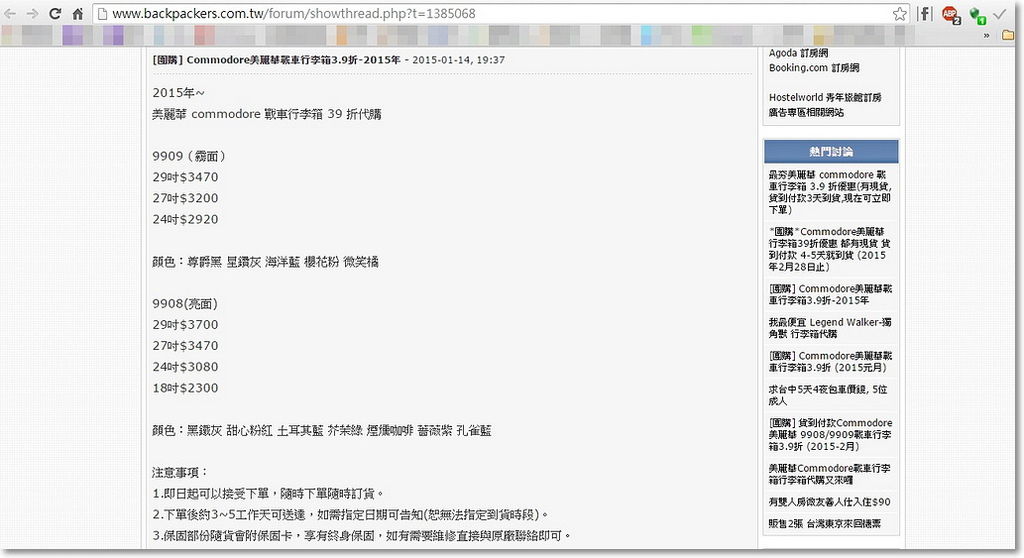This screenshot has height=558, width=1024.
Task: Click the price line 24吋$3080
Action: pos(185,367)
